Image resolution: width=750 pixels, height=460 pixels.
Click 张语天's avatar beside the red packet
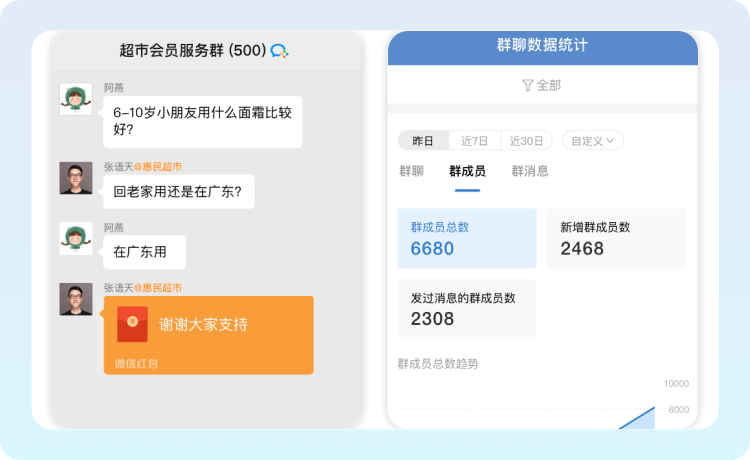point(76,299)
